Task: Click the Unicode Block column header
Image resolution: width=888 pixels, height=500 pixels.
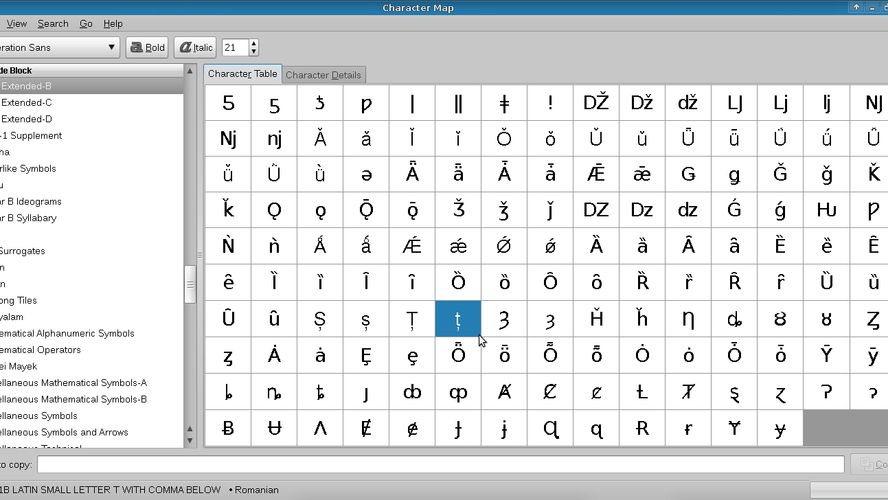Action: 91,71
